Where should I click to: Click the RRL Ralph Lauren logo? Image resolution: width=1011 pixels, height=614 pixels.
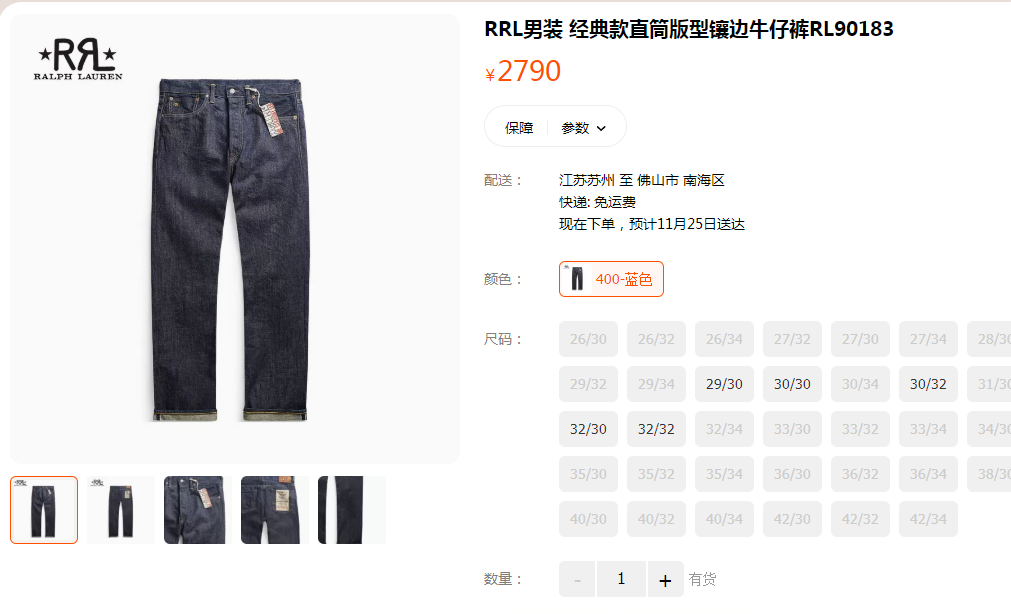78,59
